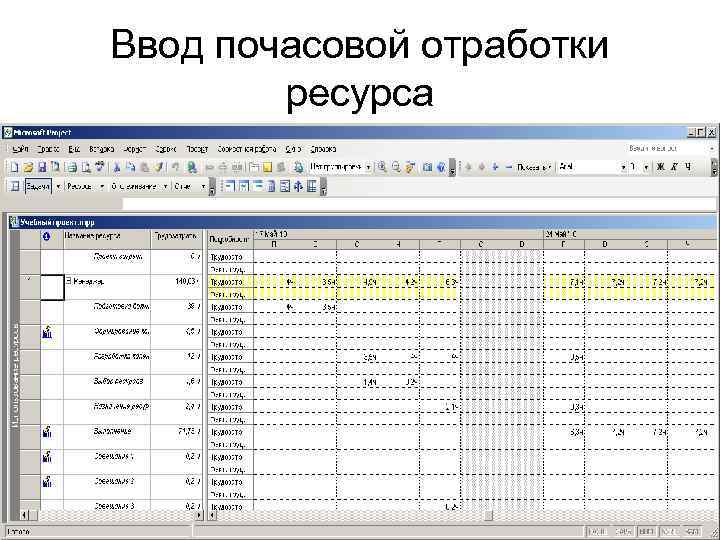Open the Правка menu

point(48,149)
